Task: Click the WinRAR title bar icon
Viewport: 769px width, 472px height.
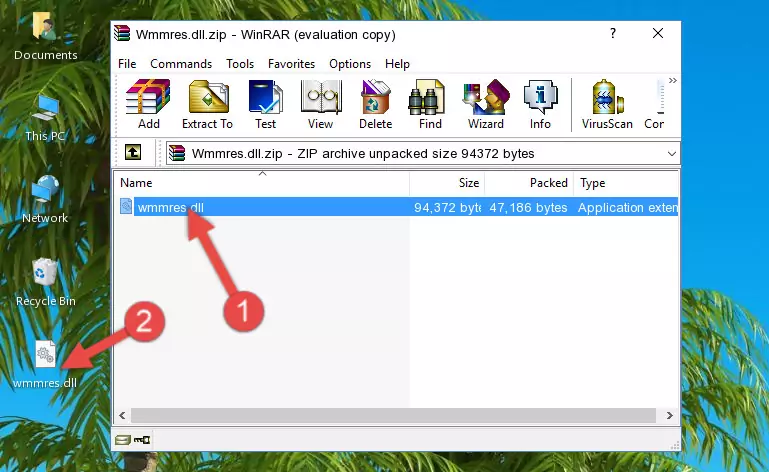Action: (x=122, y=34)
